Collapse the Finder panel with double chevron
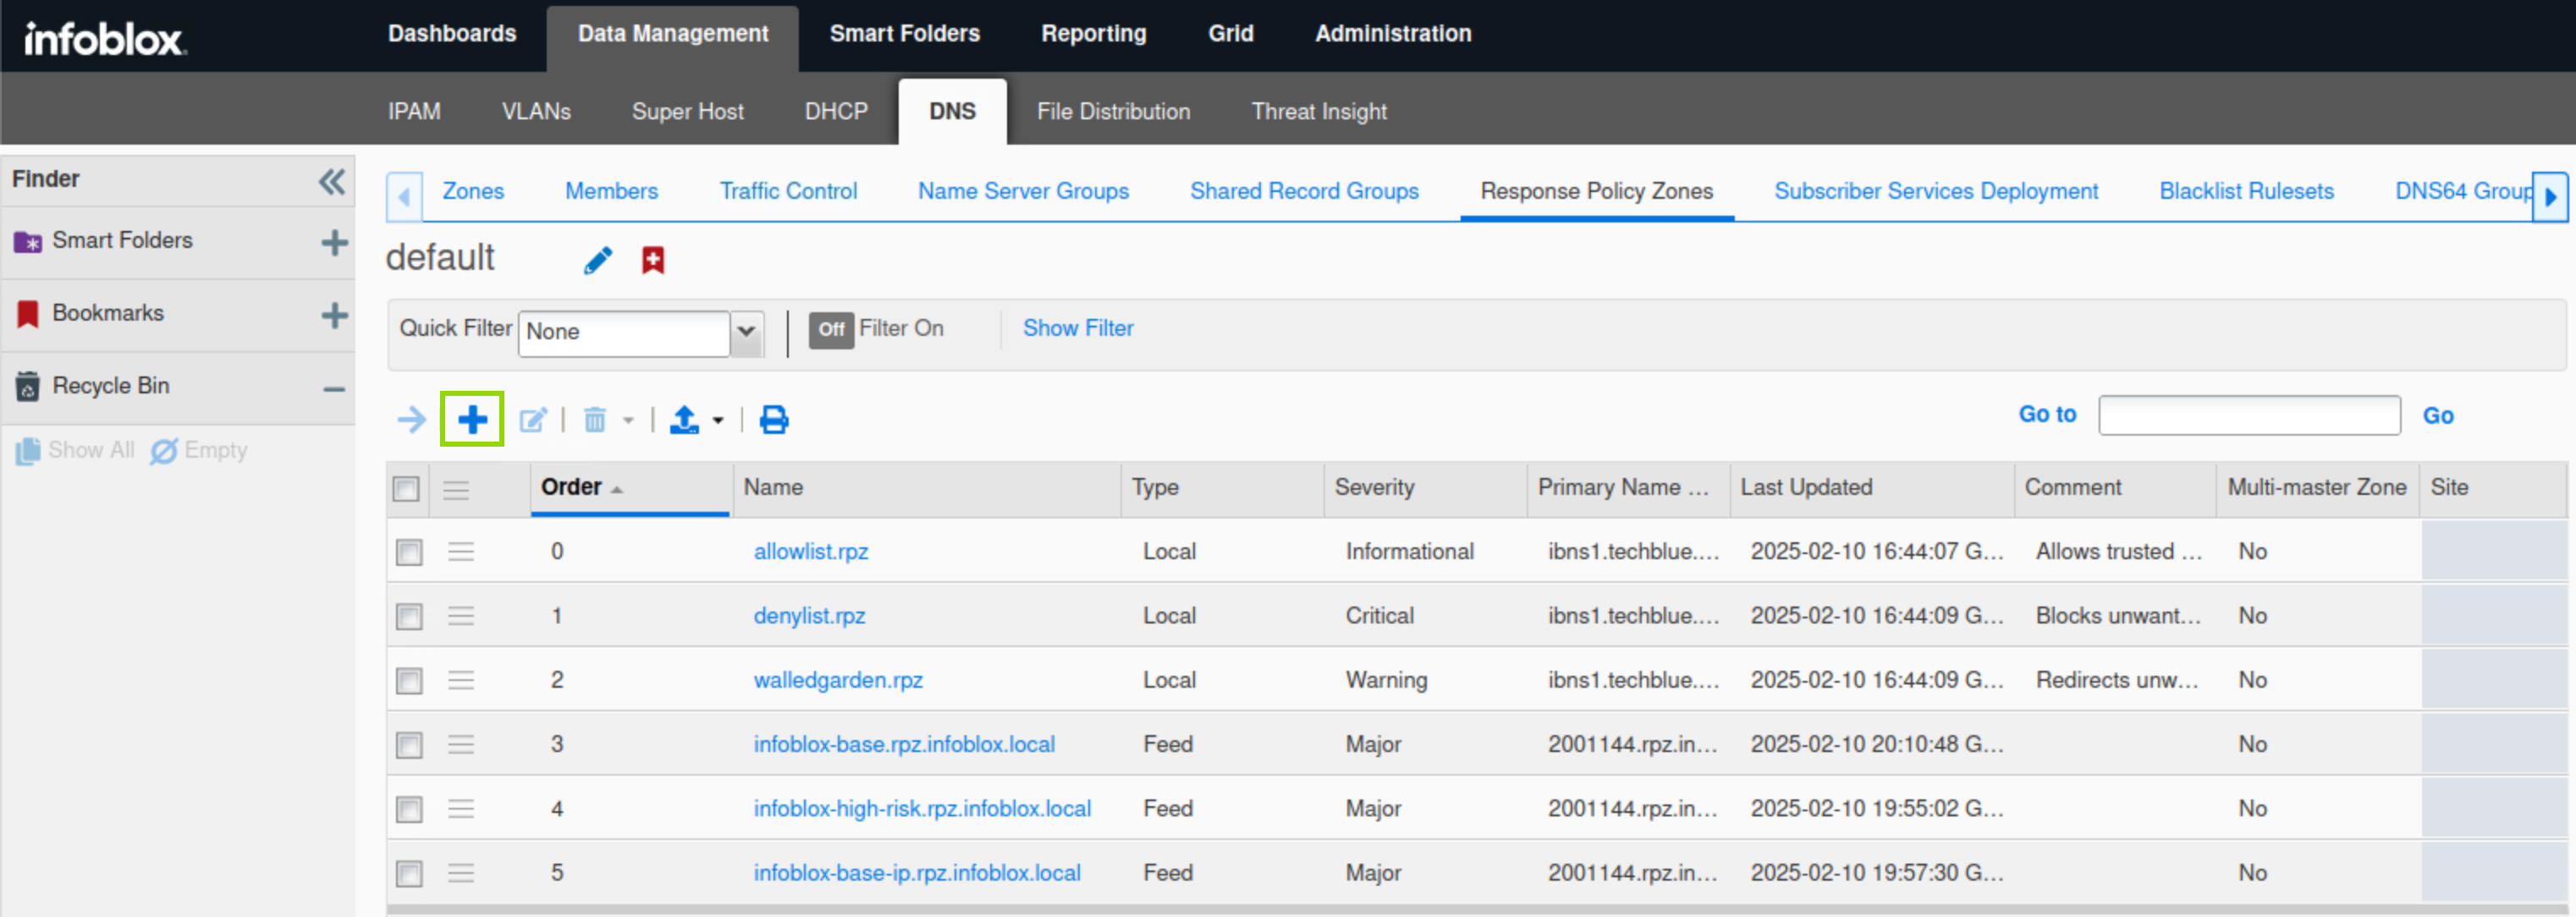2576x917 pixels. (x=332, y=182)
